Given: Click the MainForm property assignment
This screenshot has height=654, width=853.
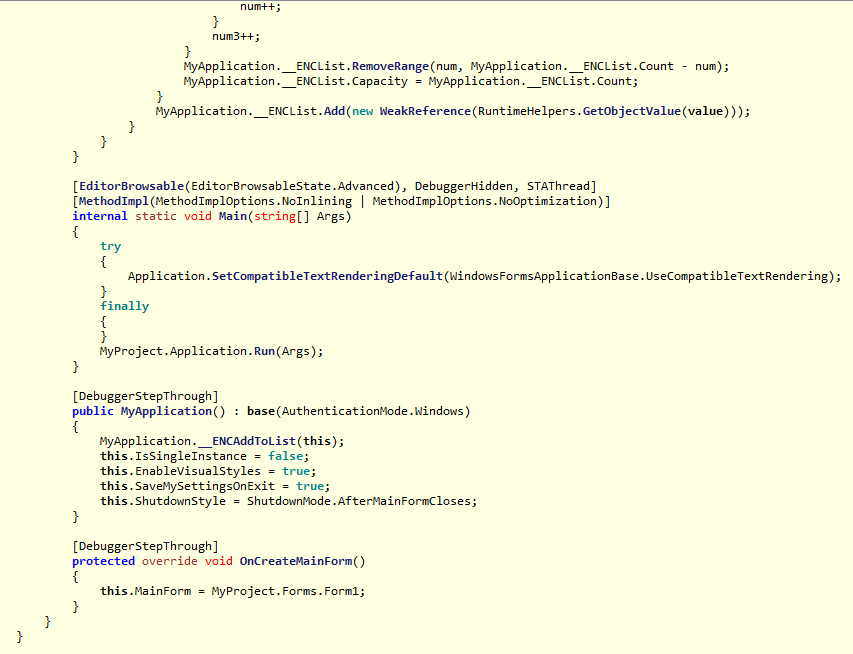Looking at the screenshot, I should [163, 591].
